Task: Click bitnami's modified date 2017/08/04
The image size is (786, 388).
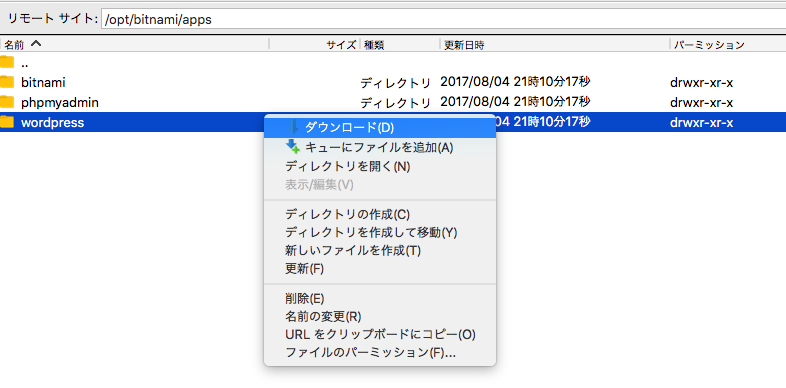Action: pos(515,82)
